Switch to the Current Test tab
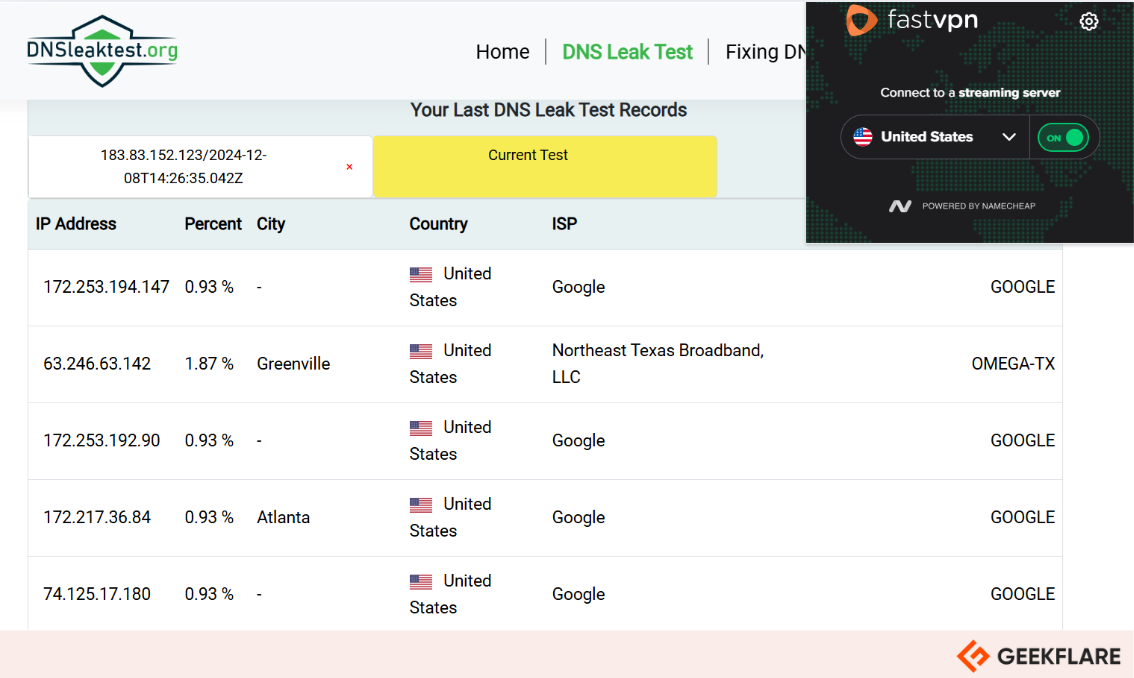 [528, 155]
